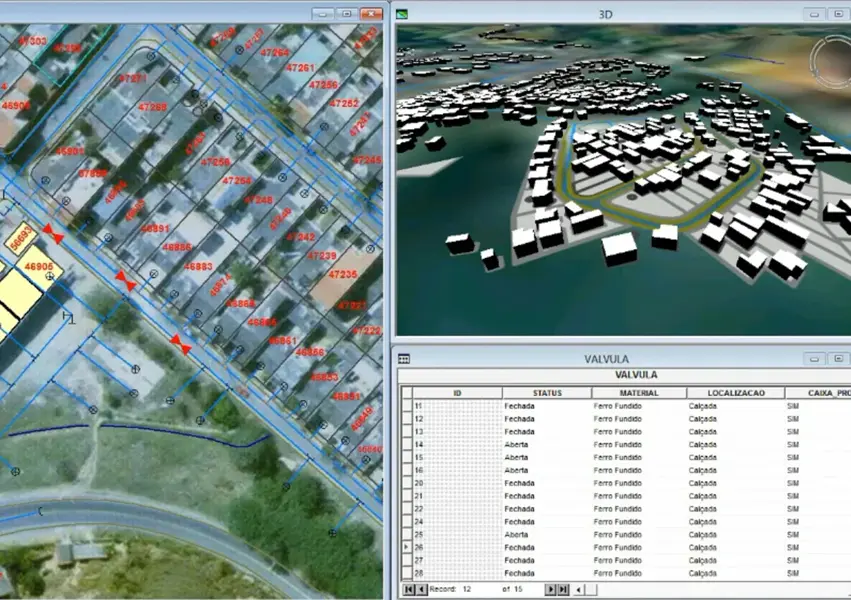The image size is (851, 600).
Task: Click the SIM value in row 28
Action: point(793,573)
